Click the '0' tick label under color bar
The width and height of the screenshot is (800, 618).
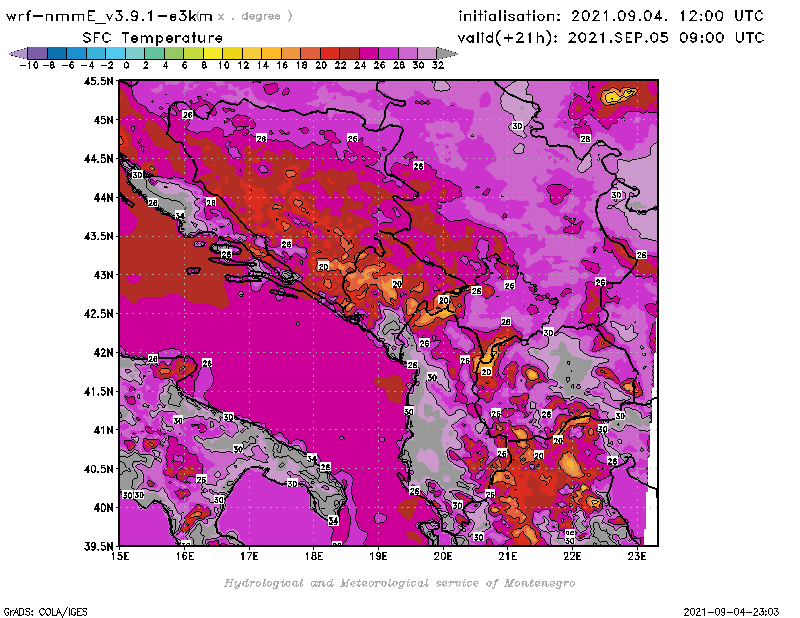pos(126,65)
